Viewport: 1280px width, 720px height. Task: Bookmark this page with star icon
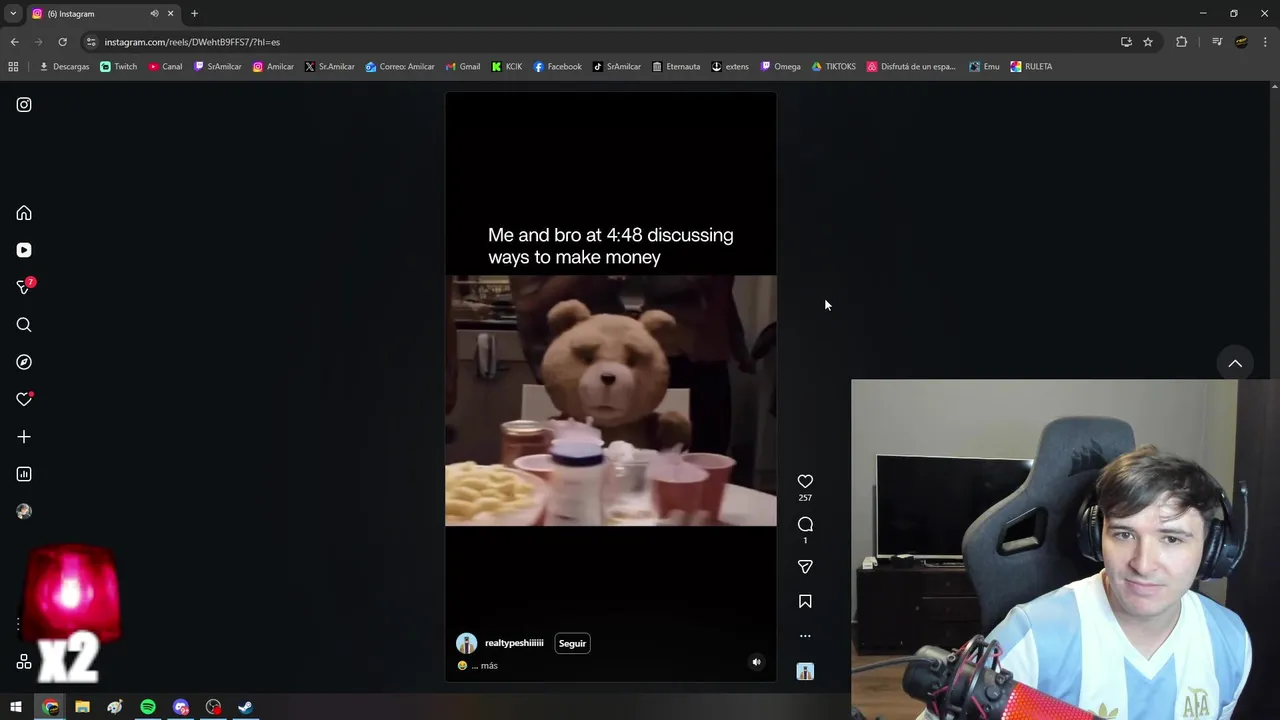[1148, 42]
